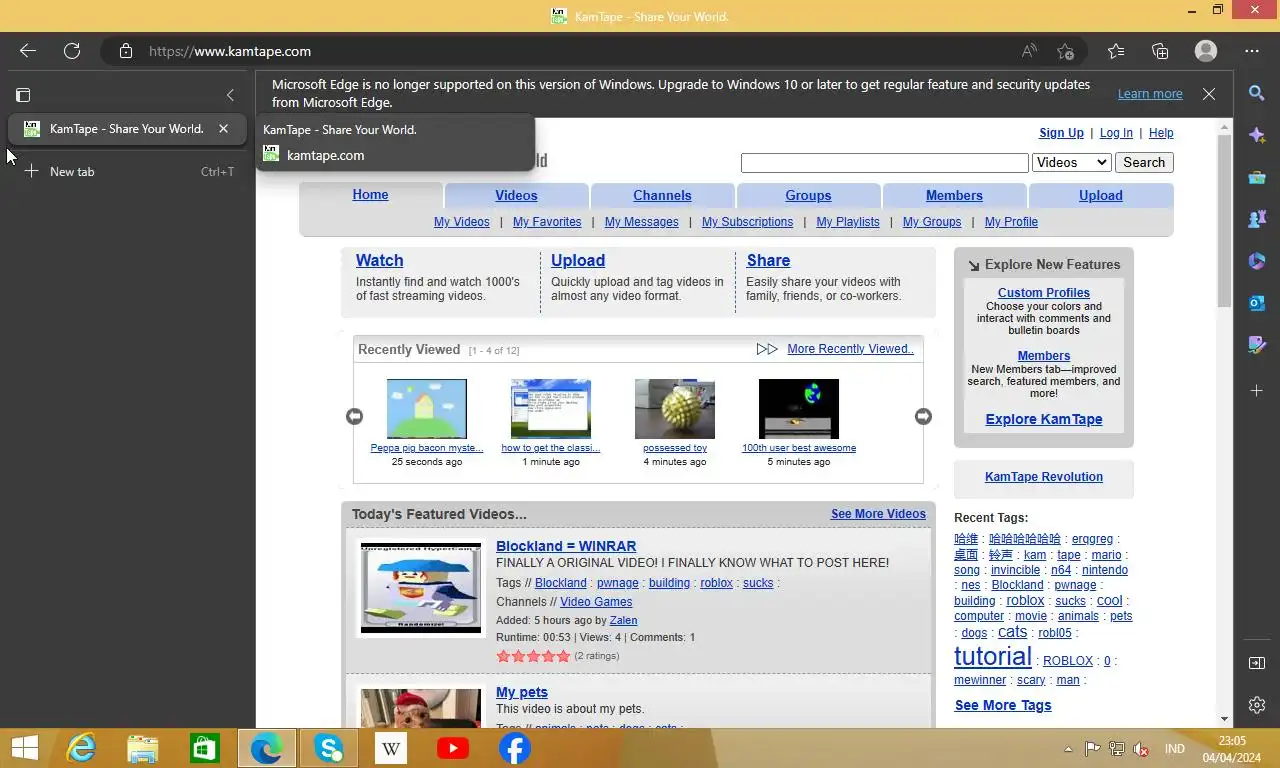Open My Playlists in the sub-navigation

pos(848,222)
